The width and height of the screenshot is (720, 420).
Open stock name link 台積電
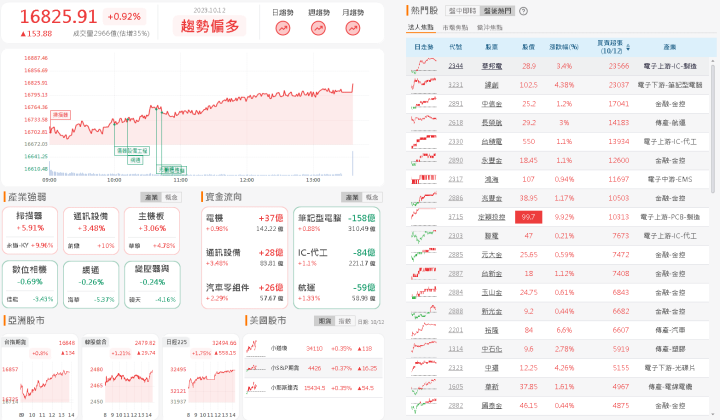[491, 141]
